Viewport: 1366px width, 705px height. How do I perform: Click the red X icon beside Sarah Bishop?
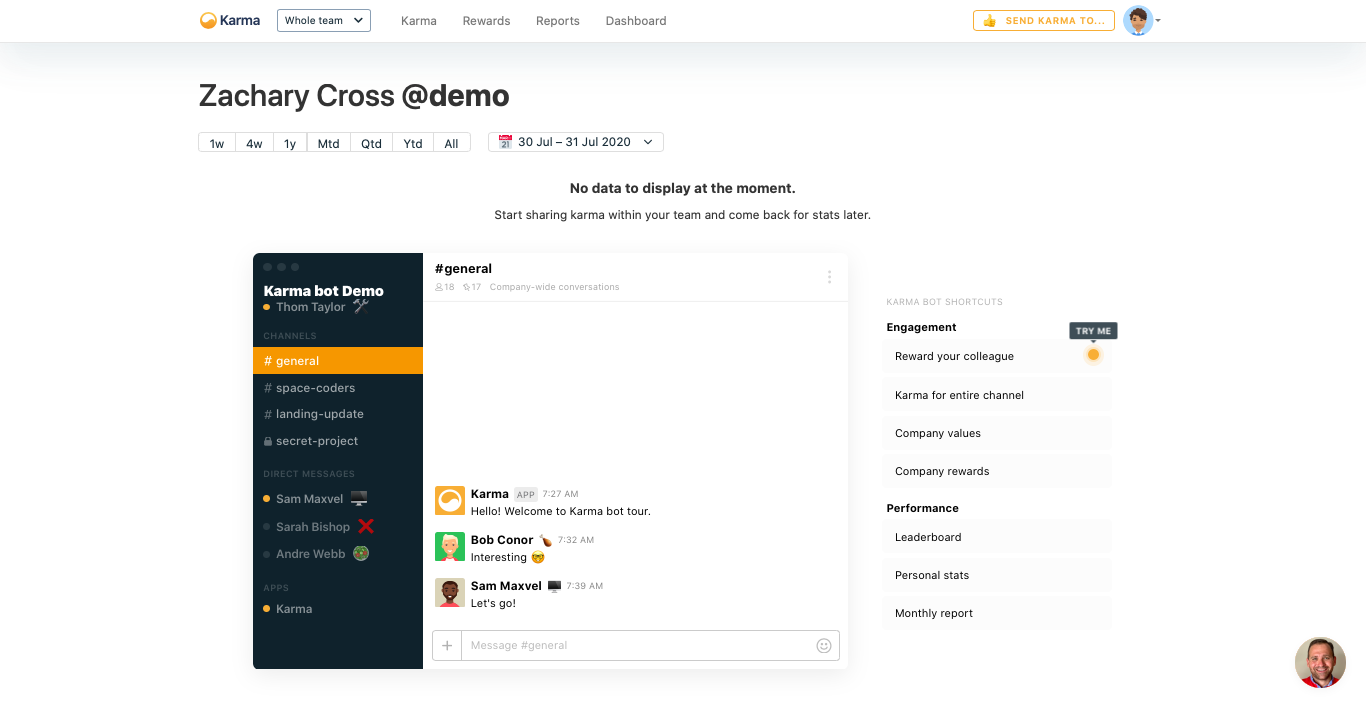pyautogui.click(x=366, y=526)
